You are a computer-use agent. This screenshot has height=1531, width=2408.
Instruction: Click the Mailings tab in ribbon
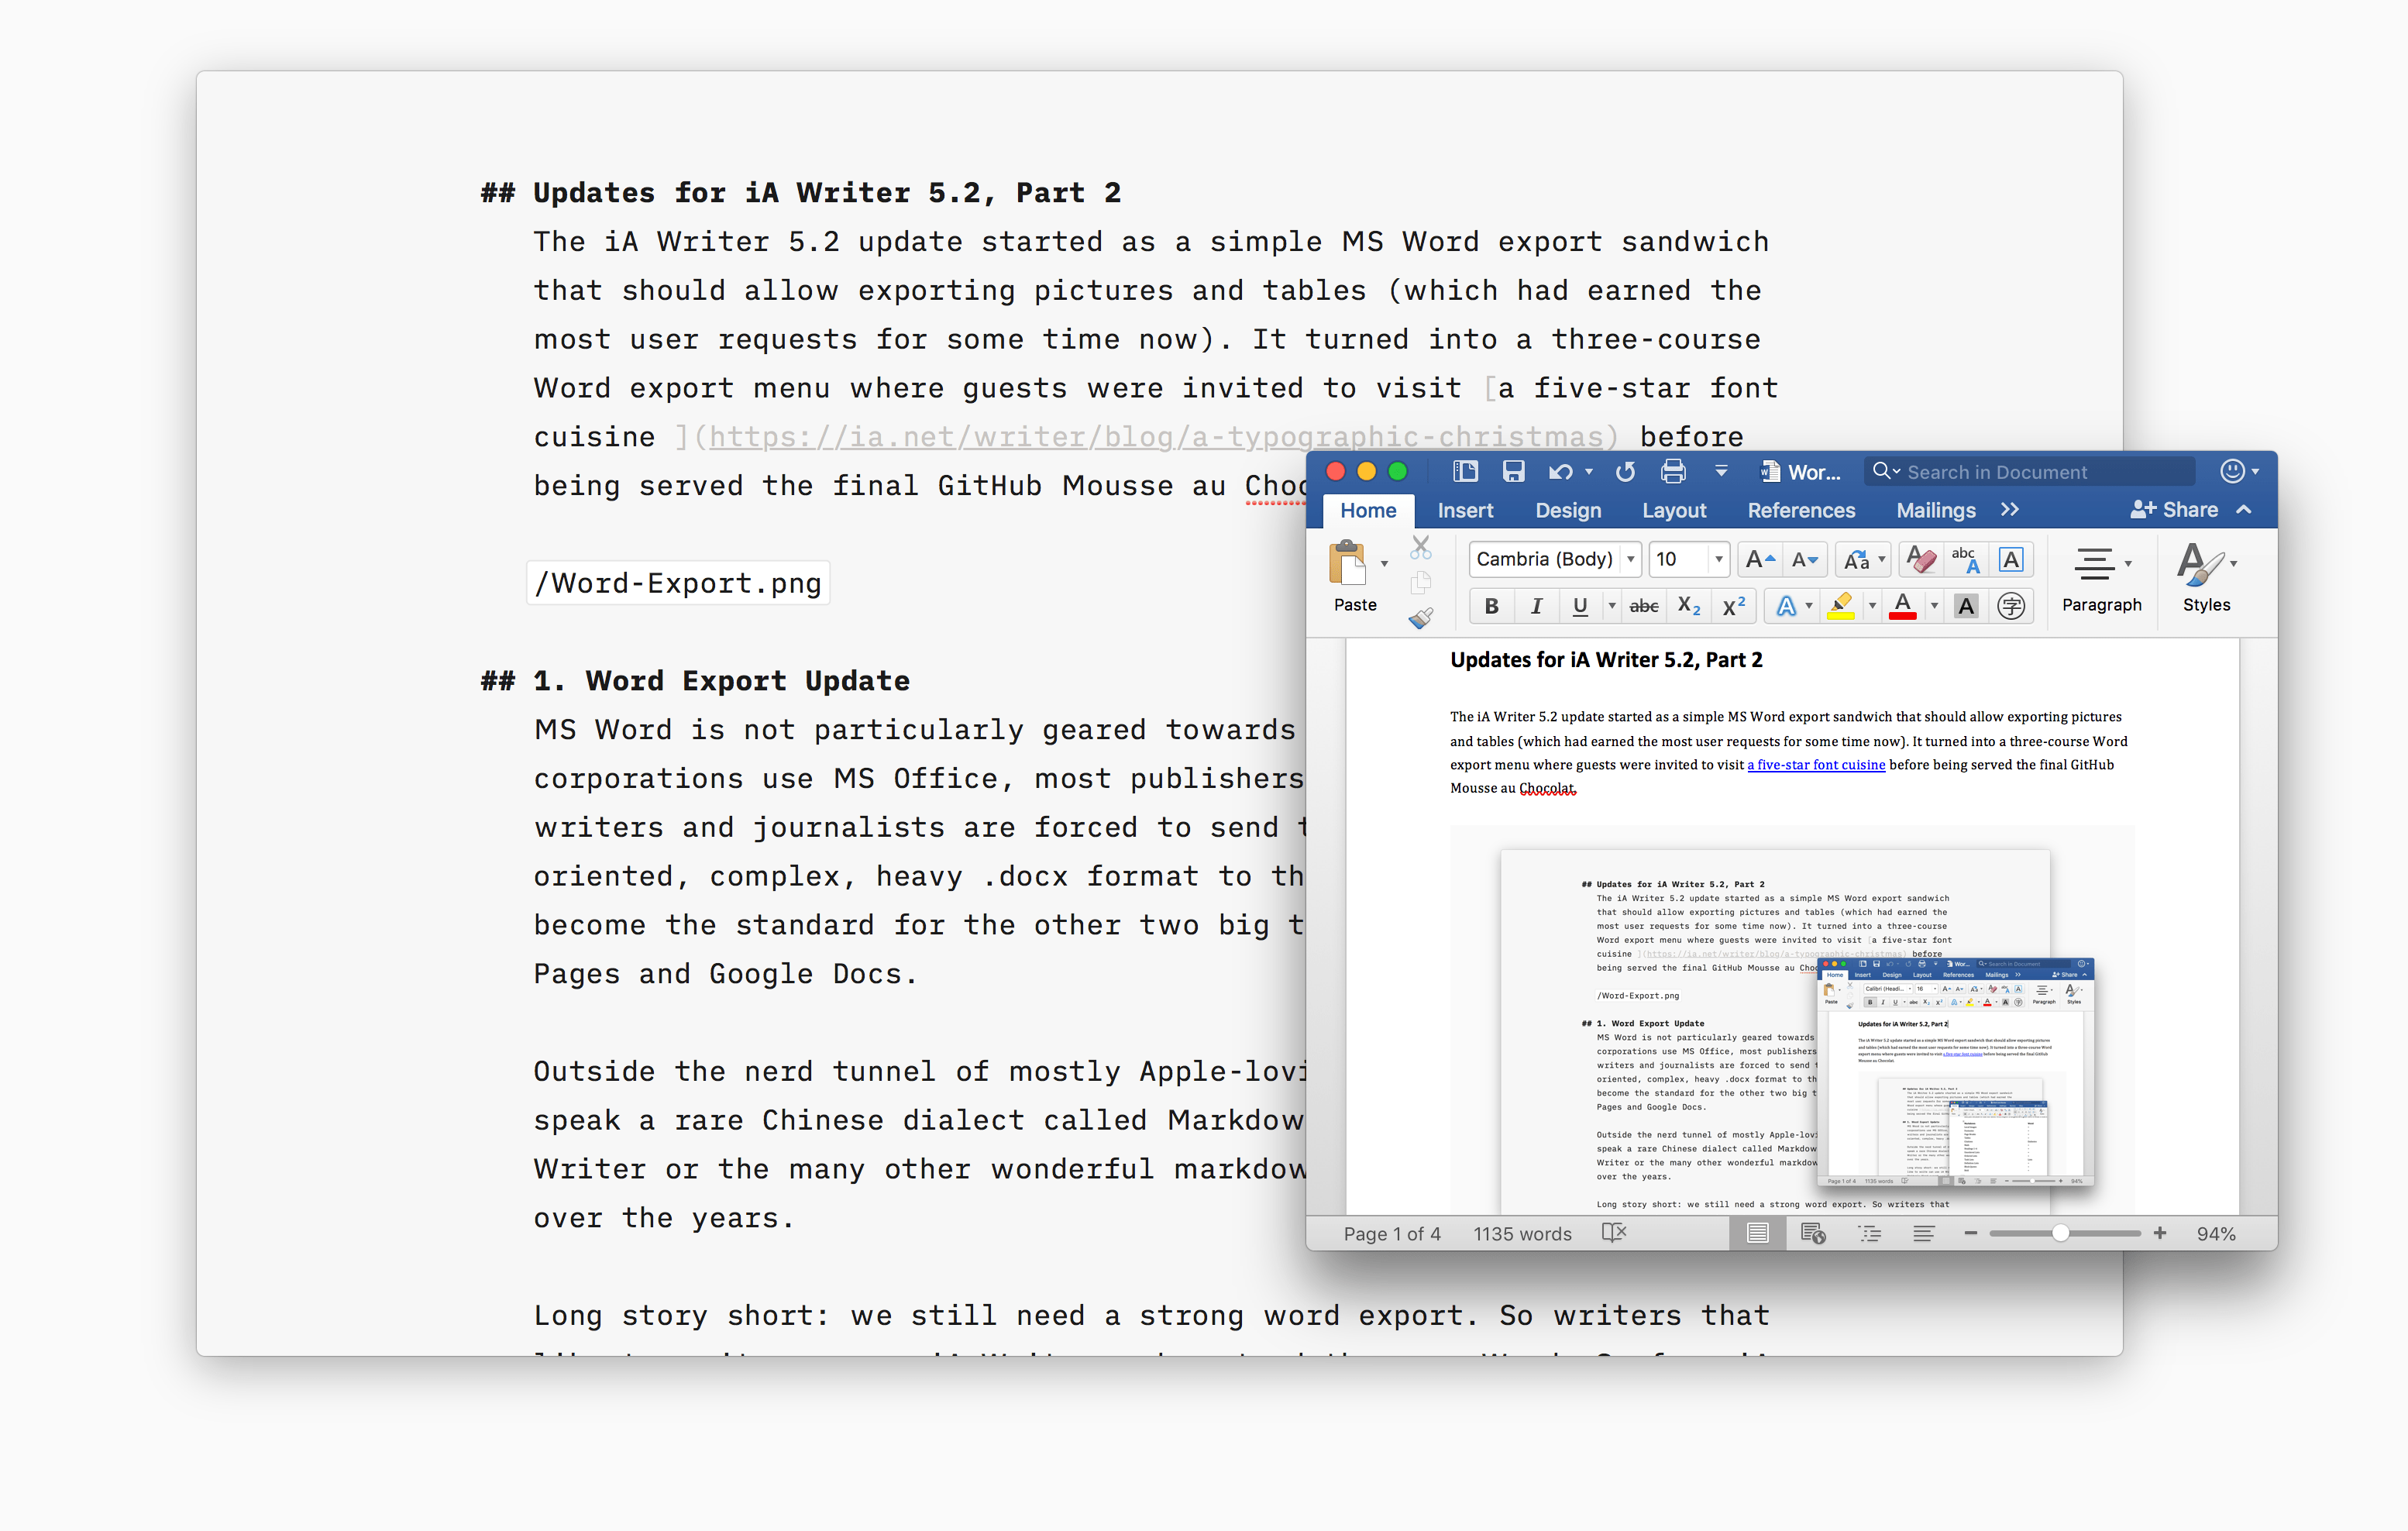1934,511
